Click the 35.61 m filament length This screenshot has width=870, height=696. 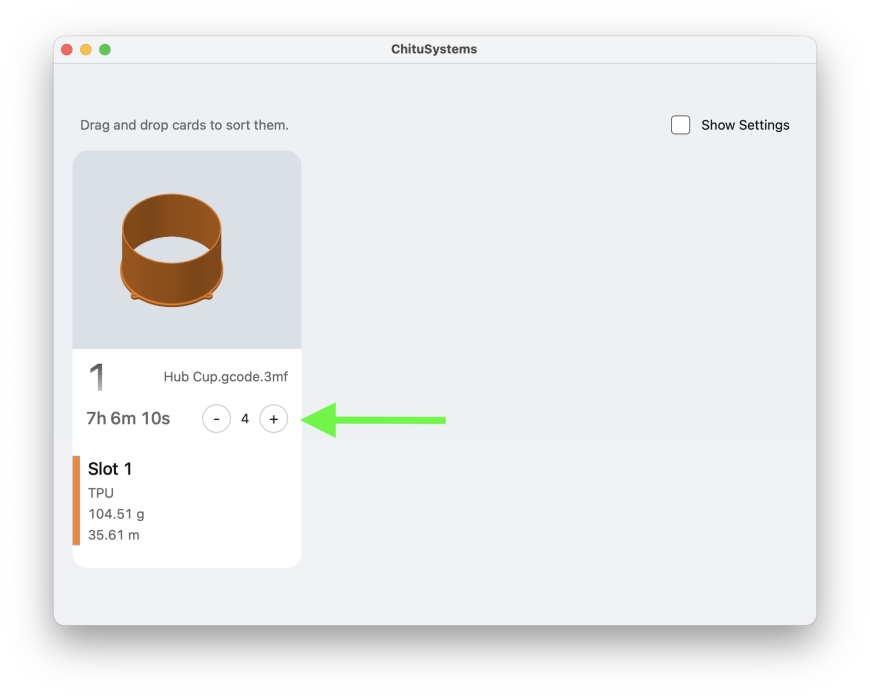pyautogui.click(x=114, y=535)
